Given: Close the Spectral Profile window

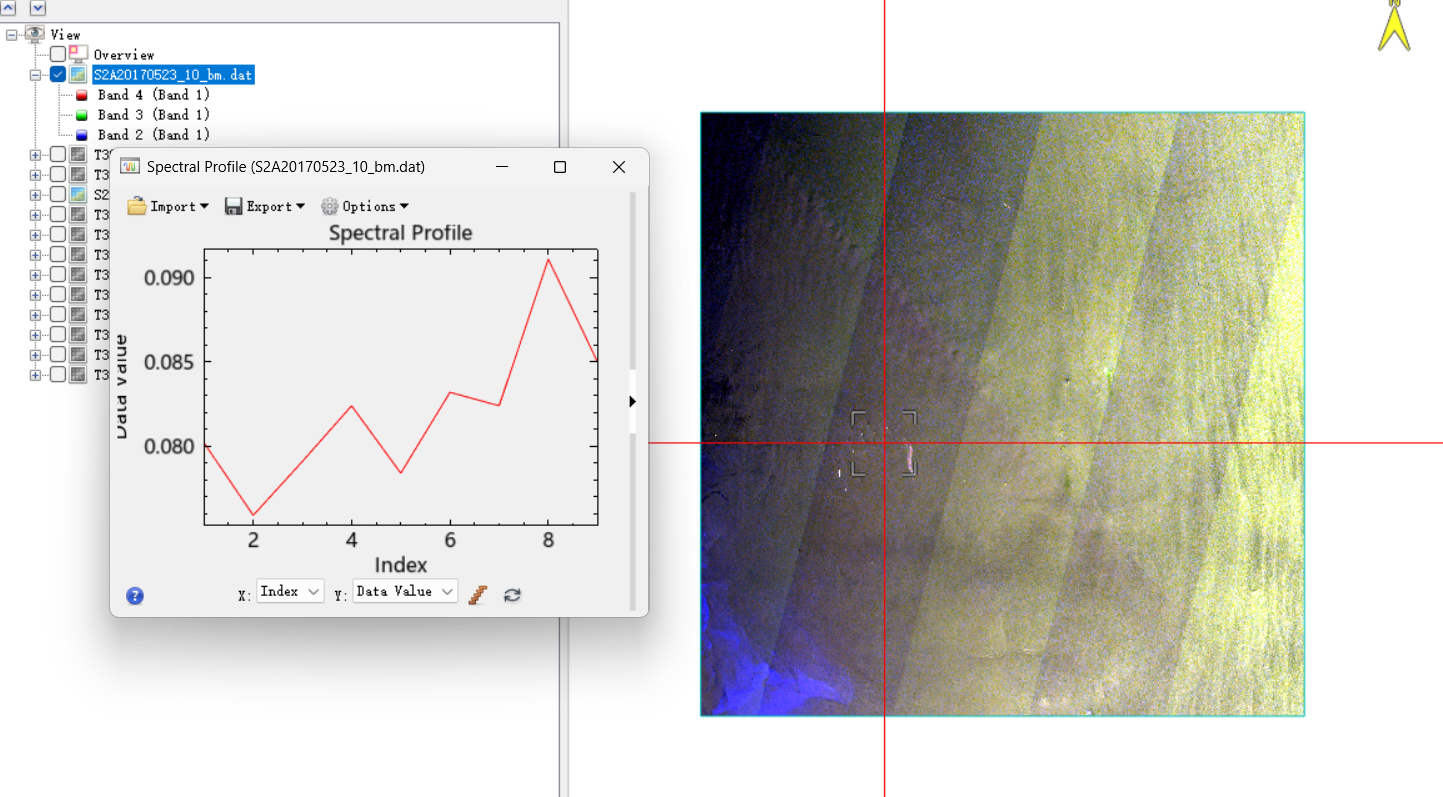Looking at the screenshot, I should [x=619, y=167].
